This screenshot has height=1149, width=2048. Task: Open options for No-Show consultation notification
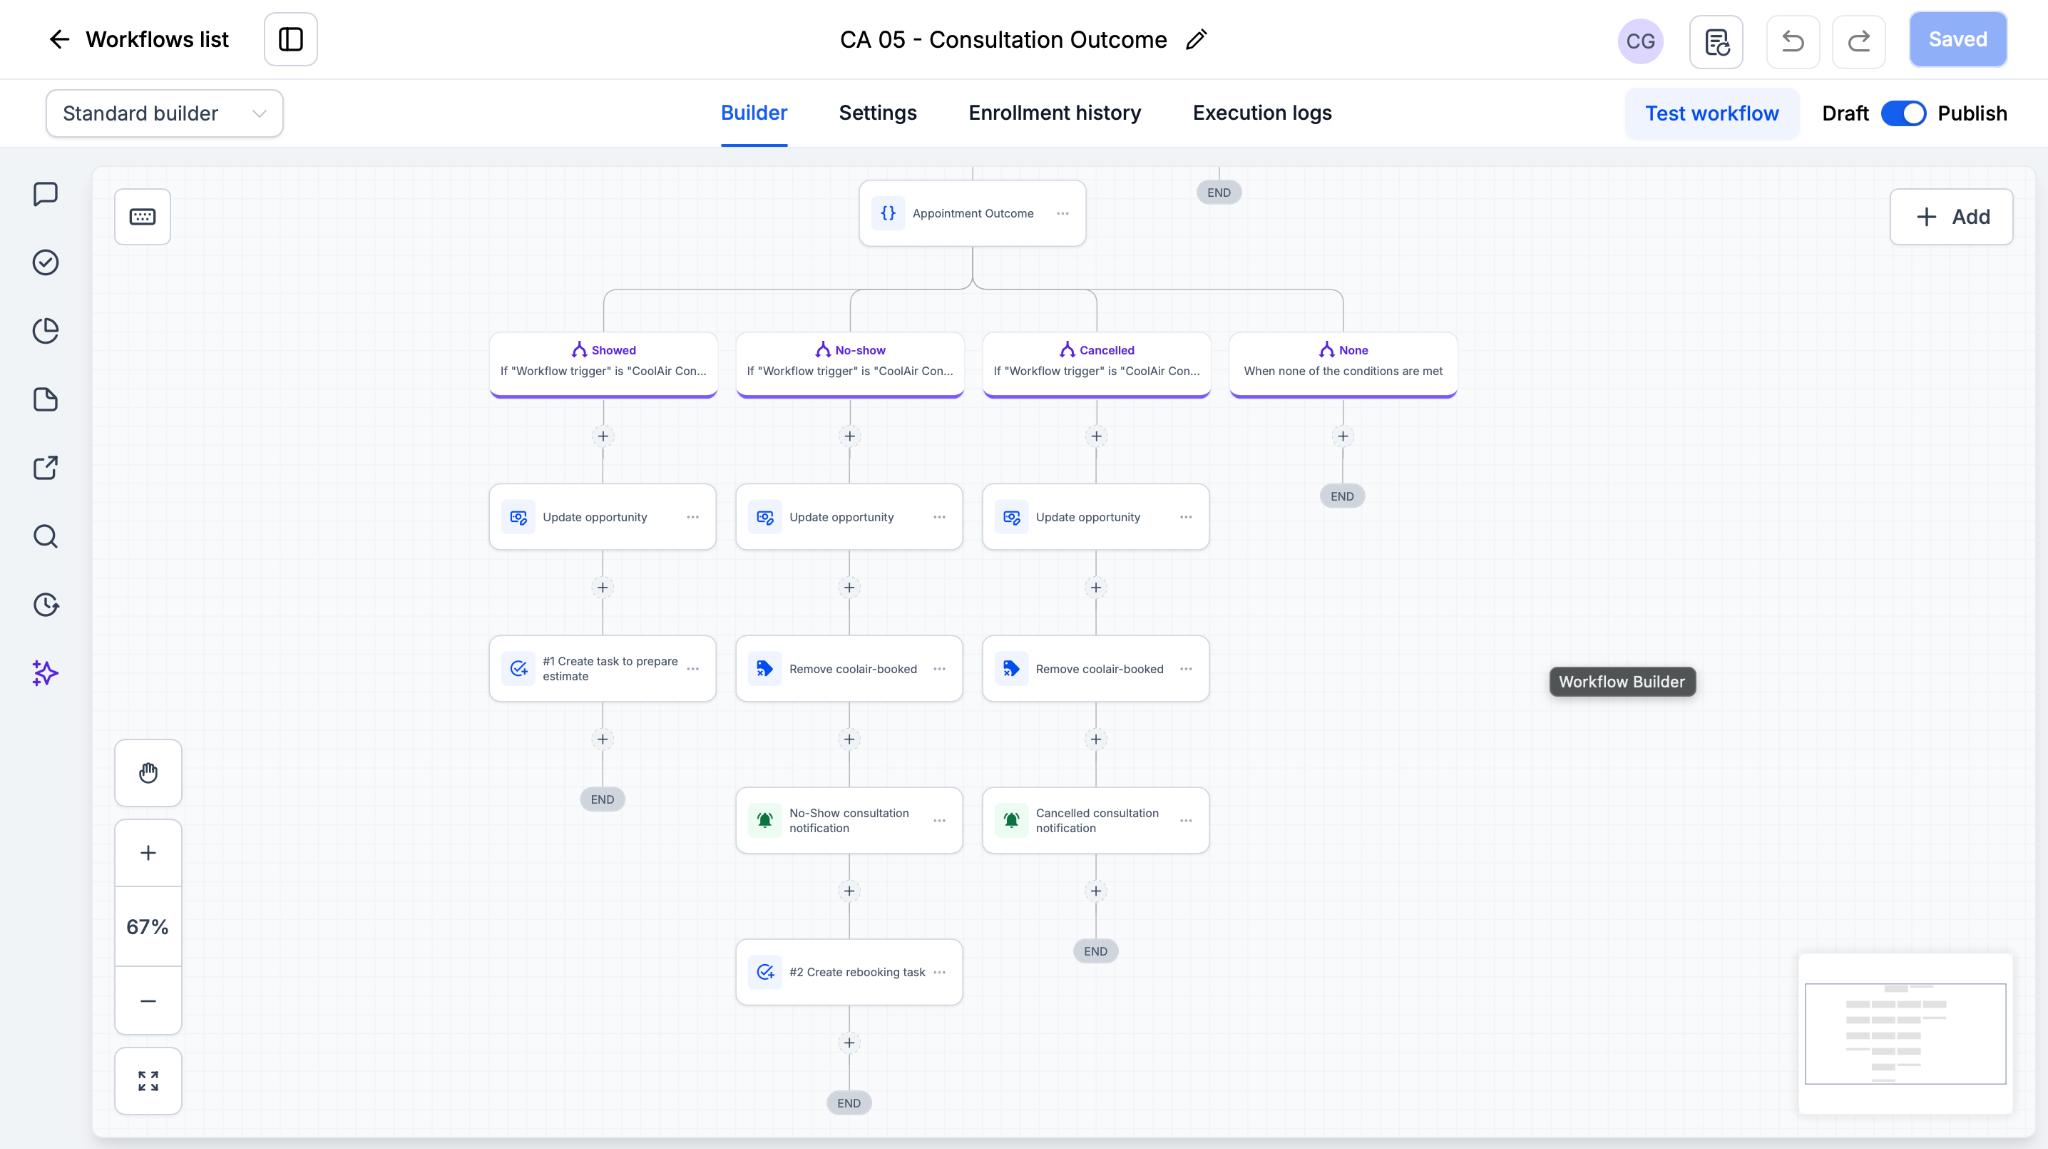click(940, 820)
